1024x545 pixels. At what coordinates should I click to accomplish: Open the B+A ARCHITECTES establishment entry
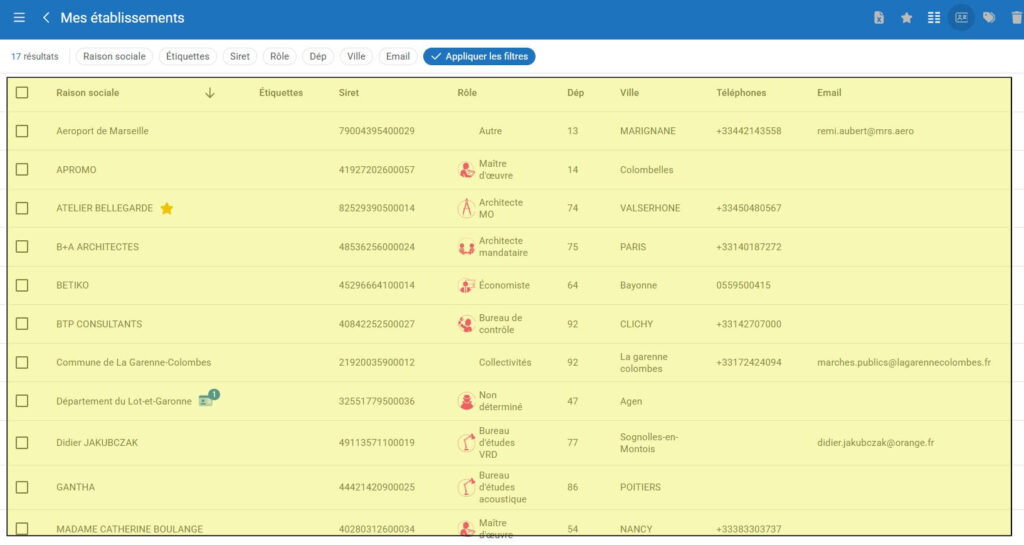tap(97, 247)
